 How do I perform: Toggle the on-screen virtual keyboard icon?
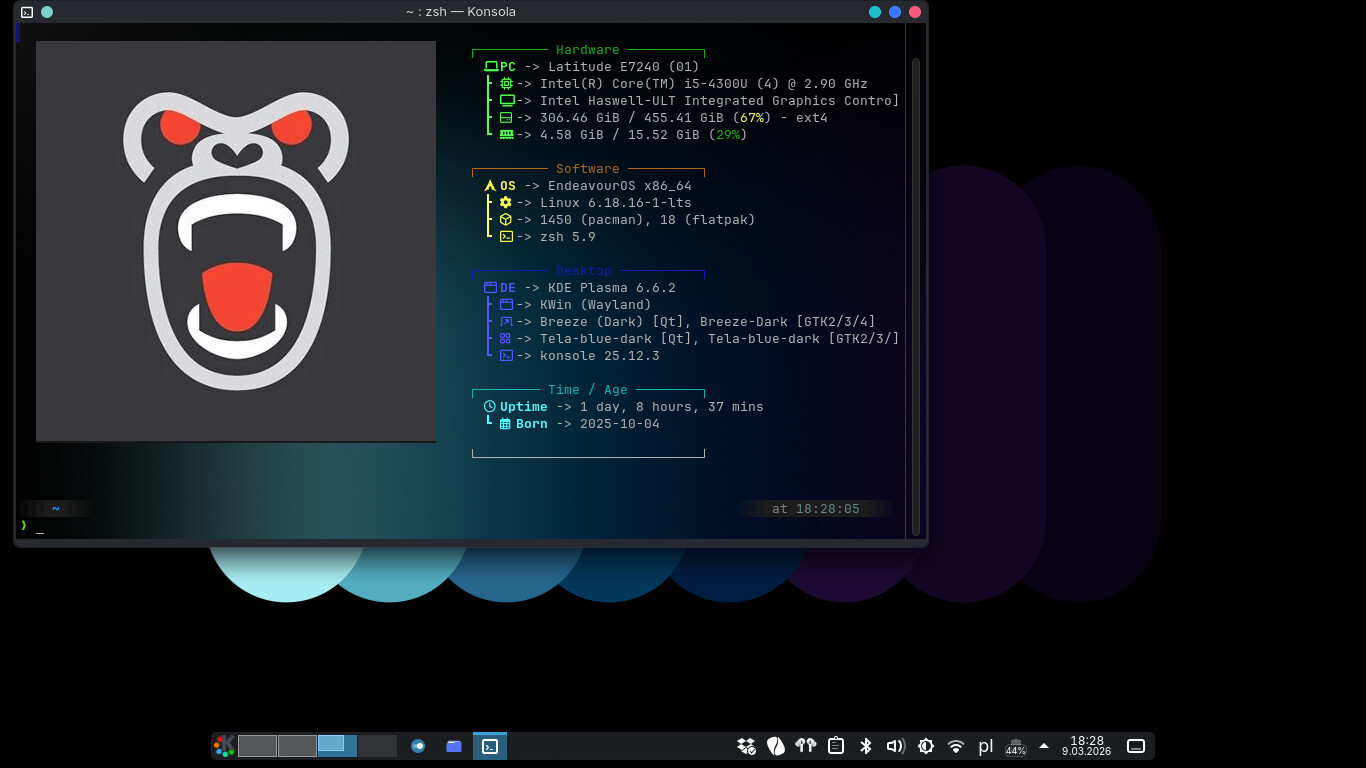click(1136, 746)
